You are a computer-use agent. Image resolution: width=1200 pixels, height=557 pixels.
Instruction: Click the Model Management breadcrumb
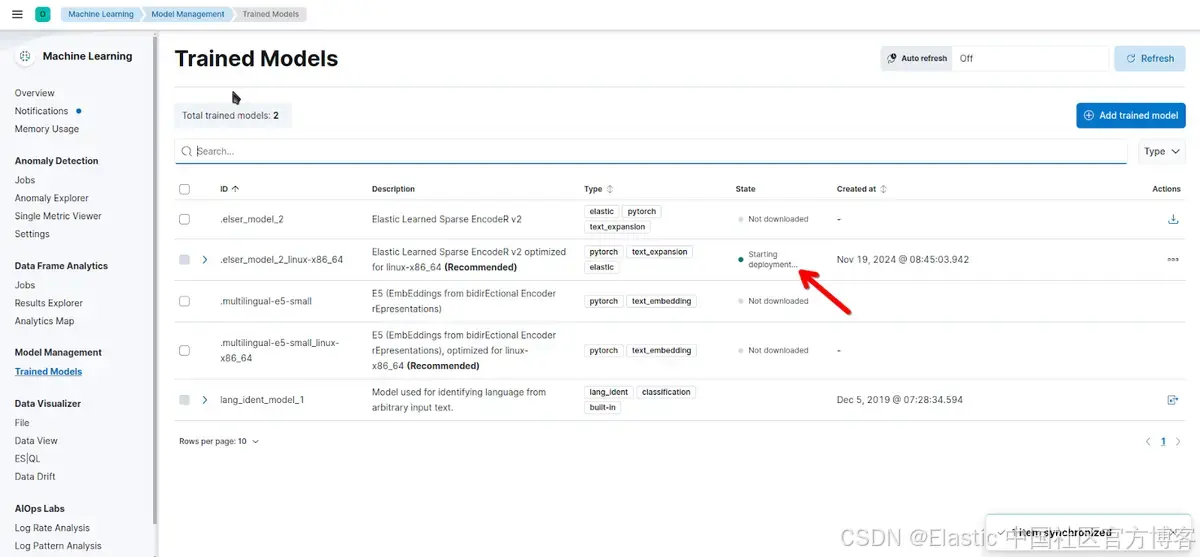pos(187,14)
